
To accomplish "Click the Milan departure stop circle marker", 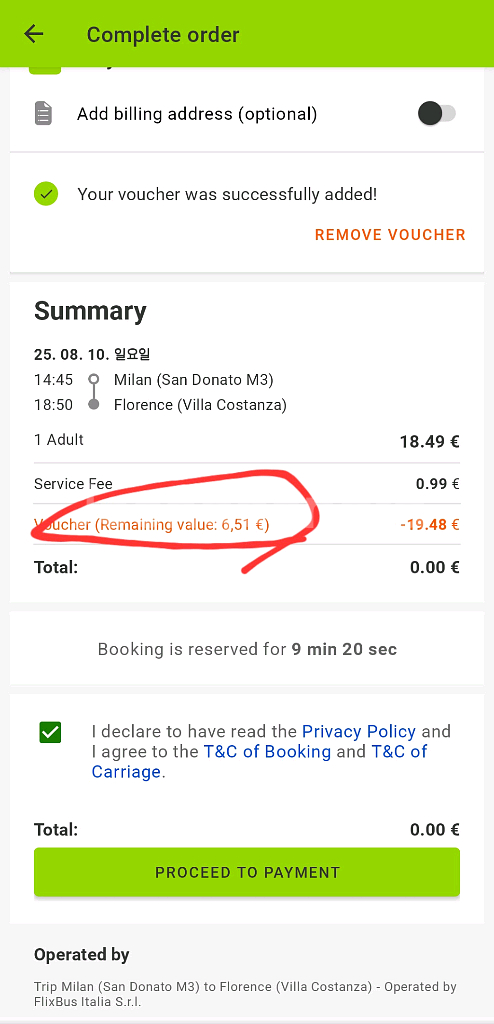I will click(x=94, y=379).
